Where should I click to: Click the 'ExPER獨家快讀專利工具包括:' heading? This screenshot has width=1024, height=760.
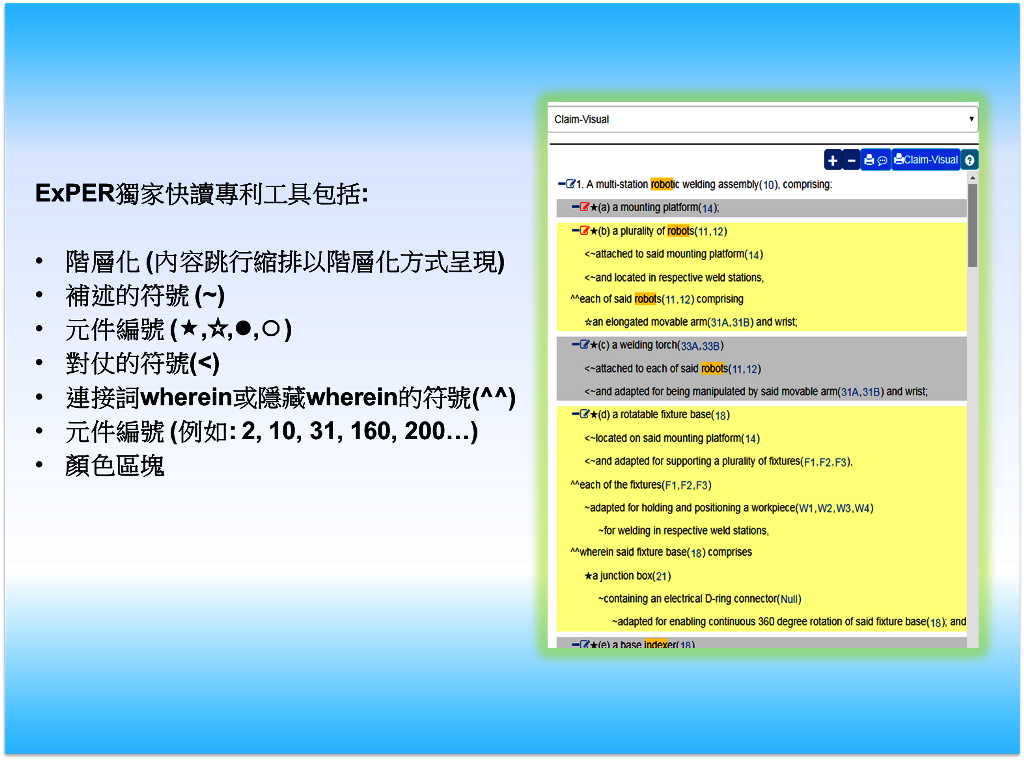[202, 194]
